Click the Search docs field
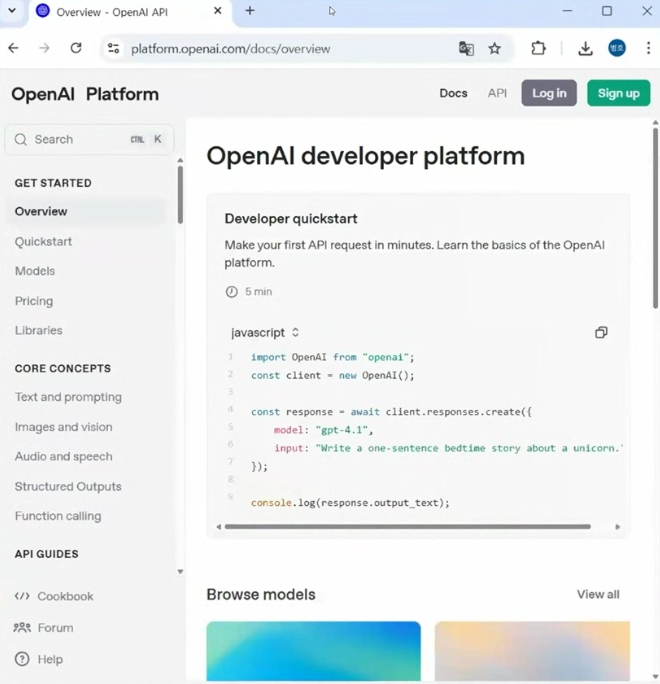 click(89, 140)
